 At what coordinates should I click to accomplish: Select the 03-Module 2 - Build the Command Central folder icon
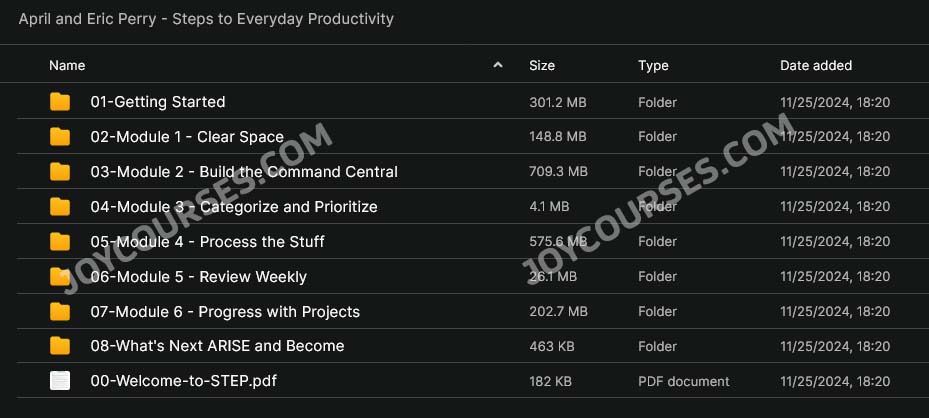[60, 172]
